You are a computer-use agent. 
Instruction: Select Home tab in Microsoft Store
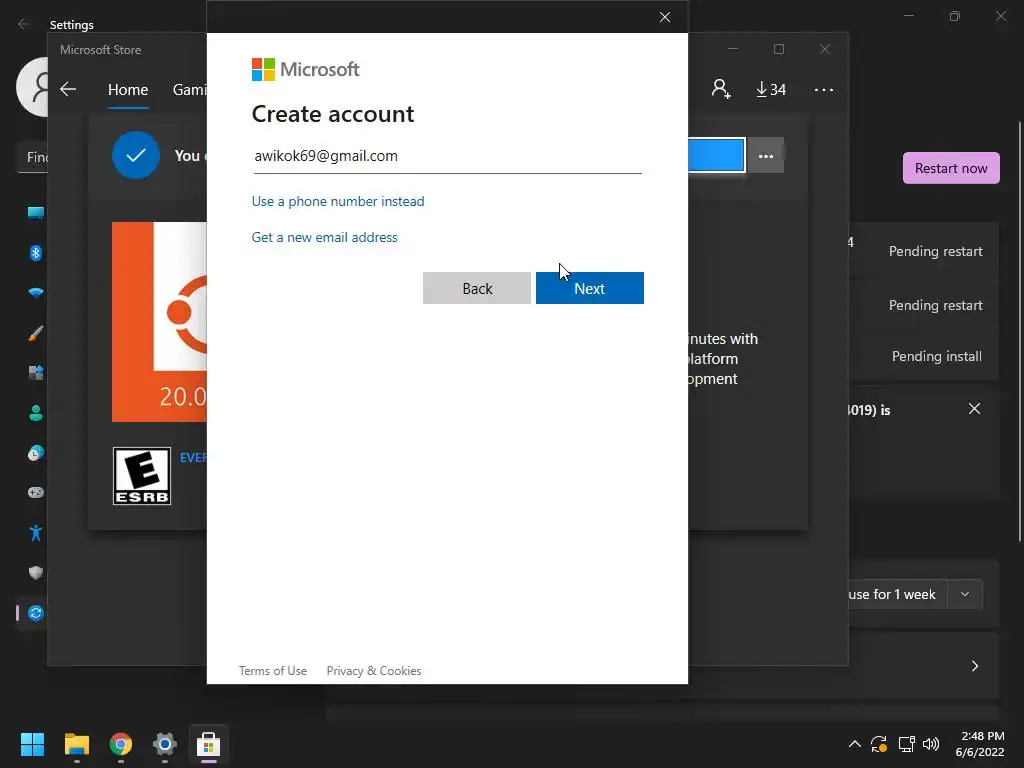coord(128,89)
